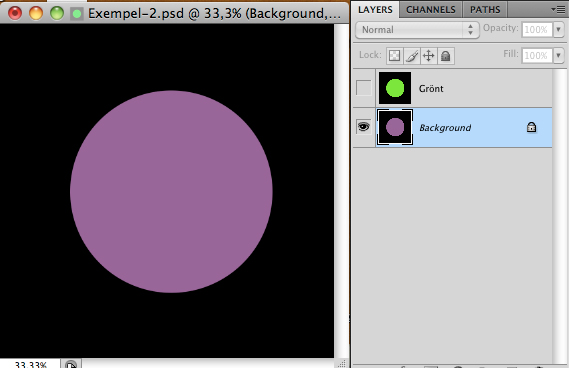This screenshot has height=368, width=569.
Task: Click the document proxy icon in title bar
Action: coord(77,14)
